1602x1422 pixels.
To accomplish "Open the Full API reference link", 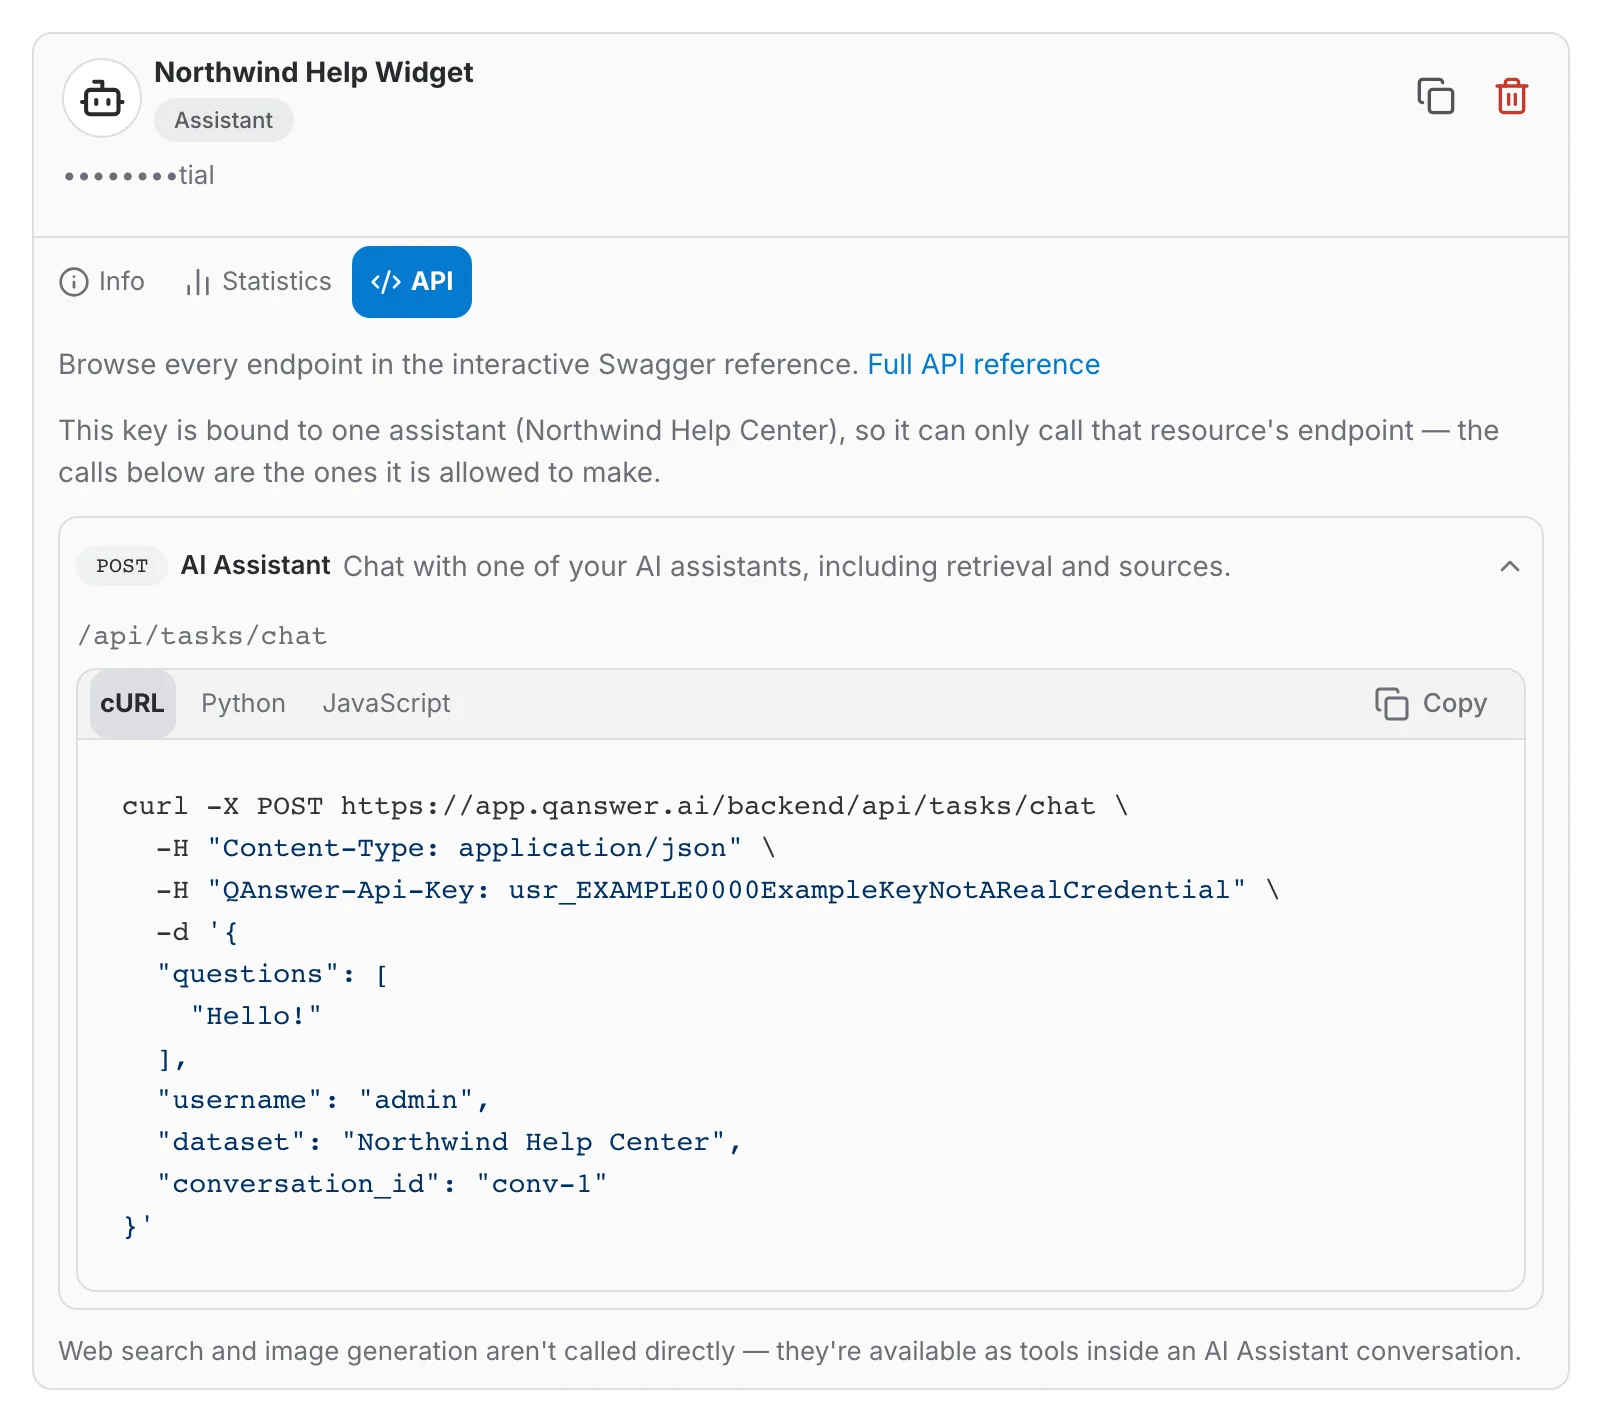I will point(983,364).
